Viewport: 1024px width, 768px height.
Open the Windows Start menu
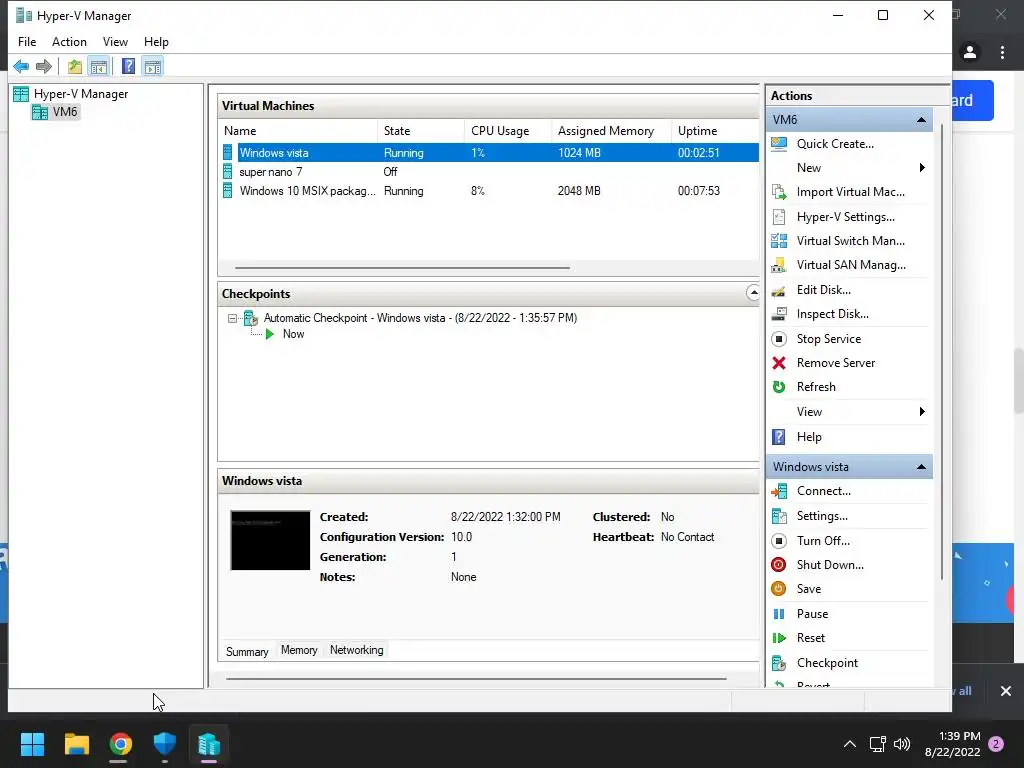coord(32,744)
